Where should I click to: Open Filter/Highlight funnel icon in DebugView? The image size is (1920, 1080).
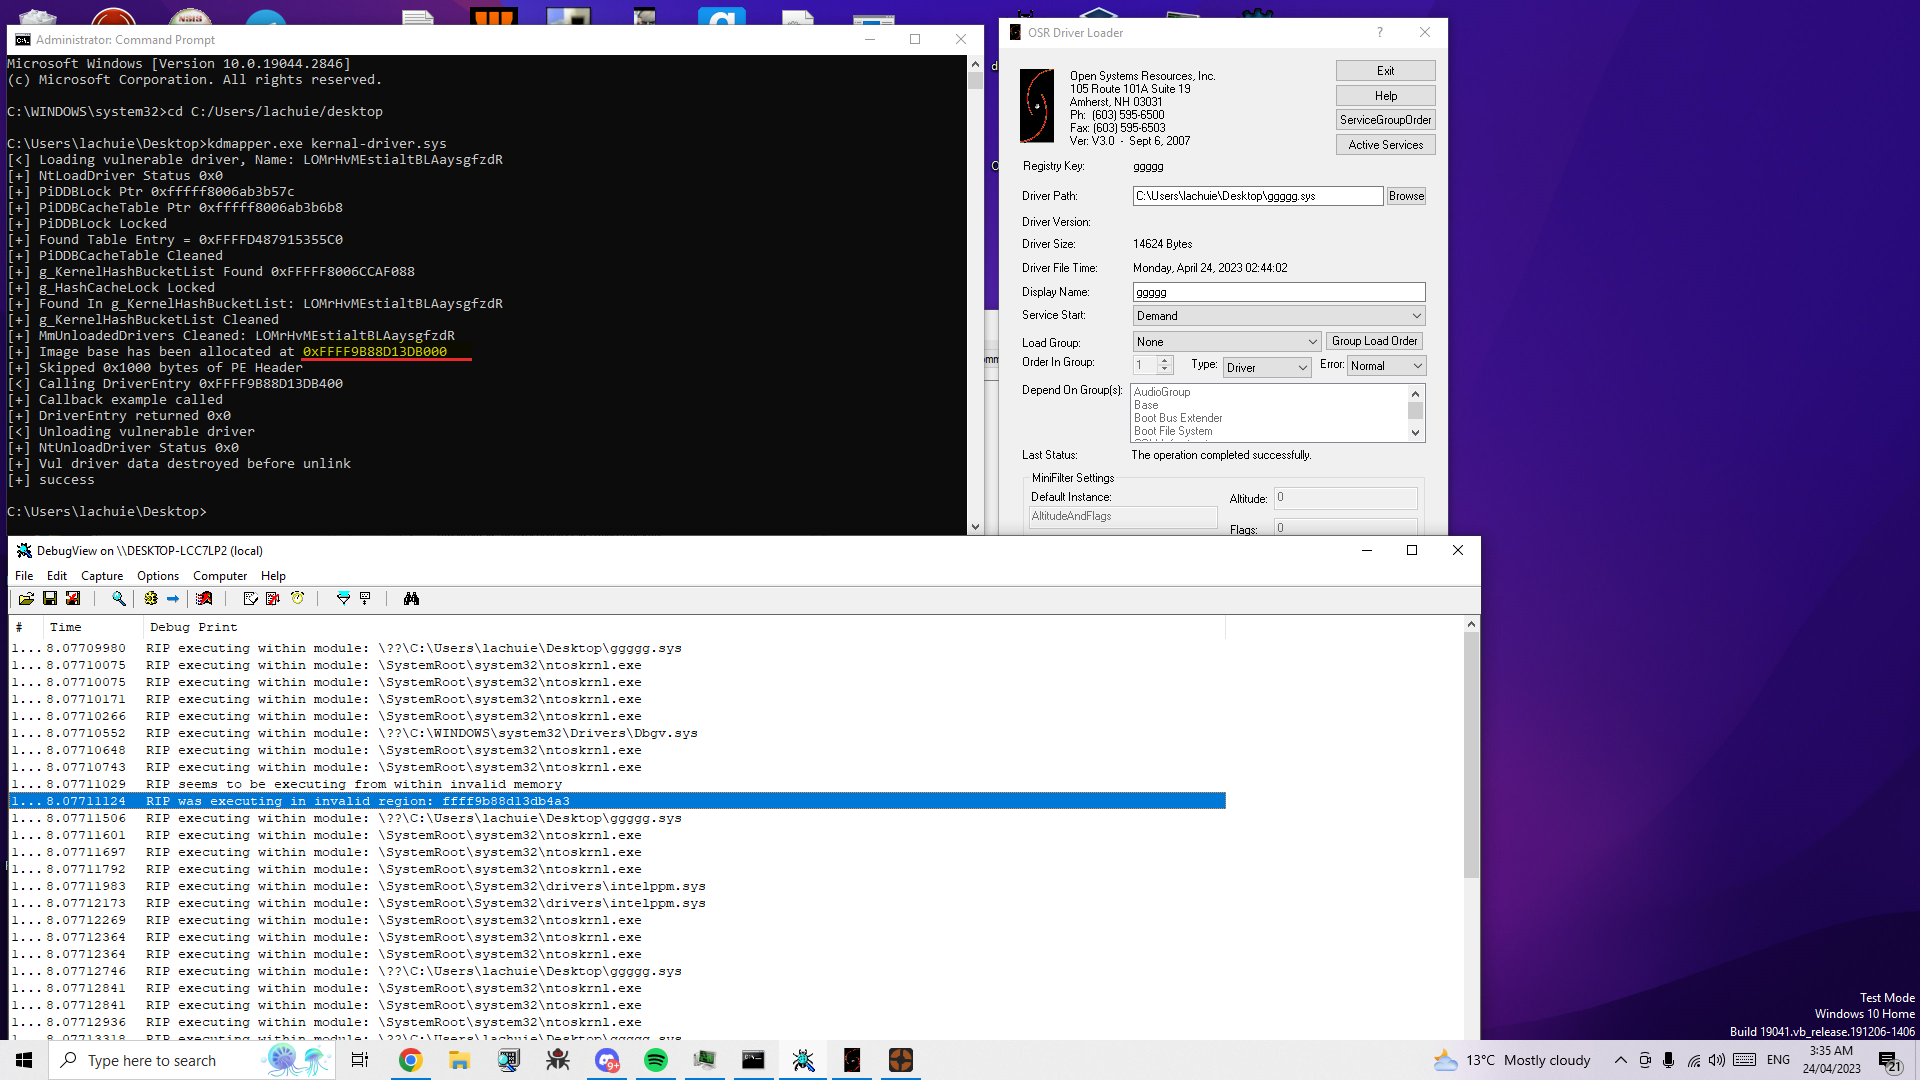343,598
